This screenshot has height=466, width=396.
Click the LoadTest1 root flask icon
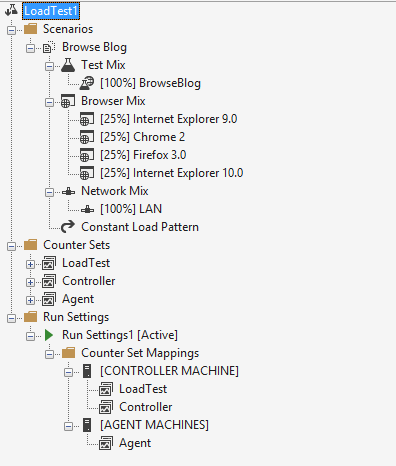[12, 10]
